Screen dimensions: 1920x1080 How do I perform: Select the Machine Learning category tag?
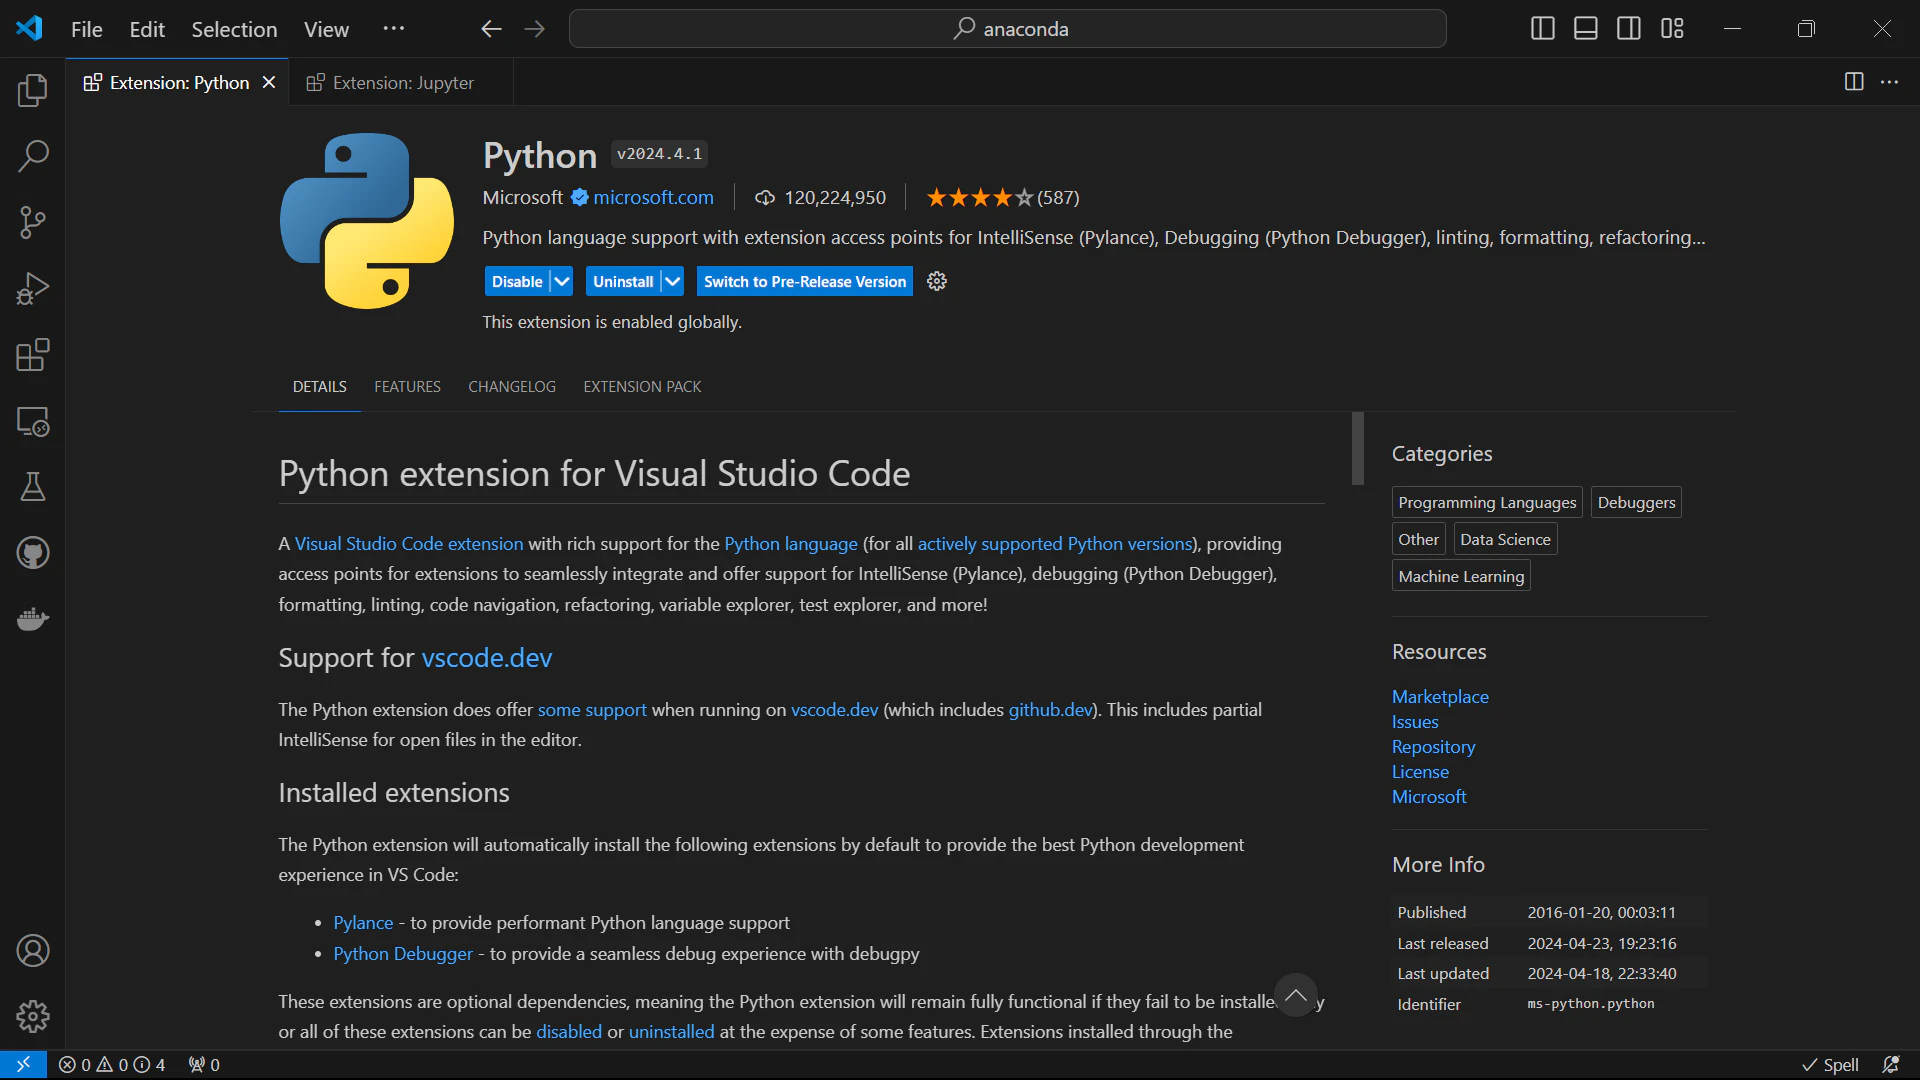point(1461,577)
